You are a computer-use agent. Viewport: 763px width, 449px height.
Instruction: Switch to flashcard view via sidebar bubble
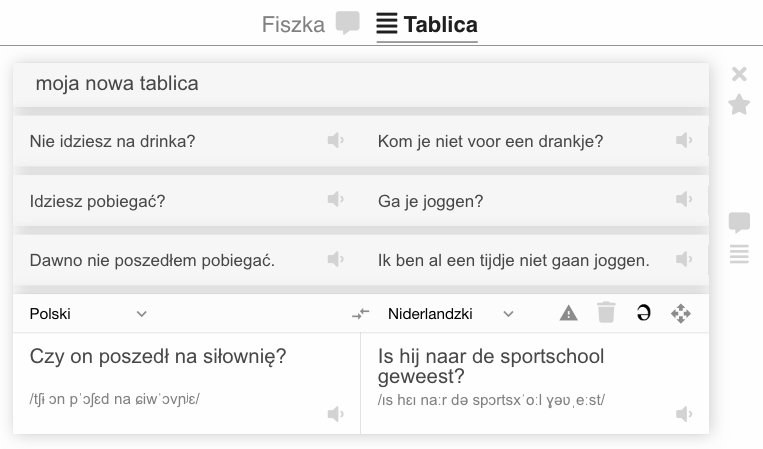[739, 222]
